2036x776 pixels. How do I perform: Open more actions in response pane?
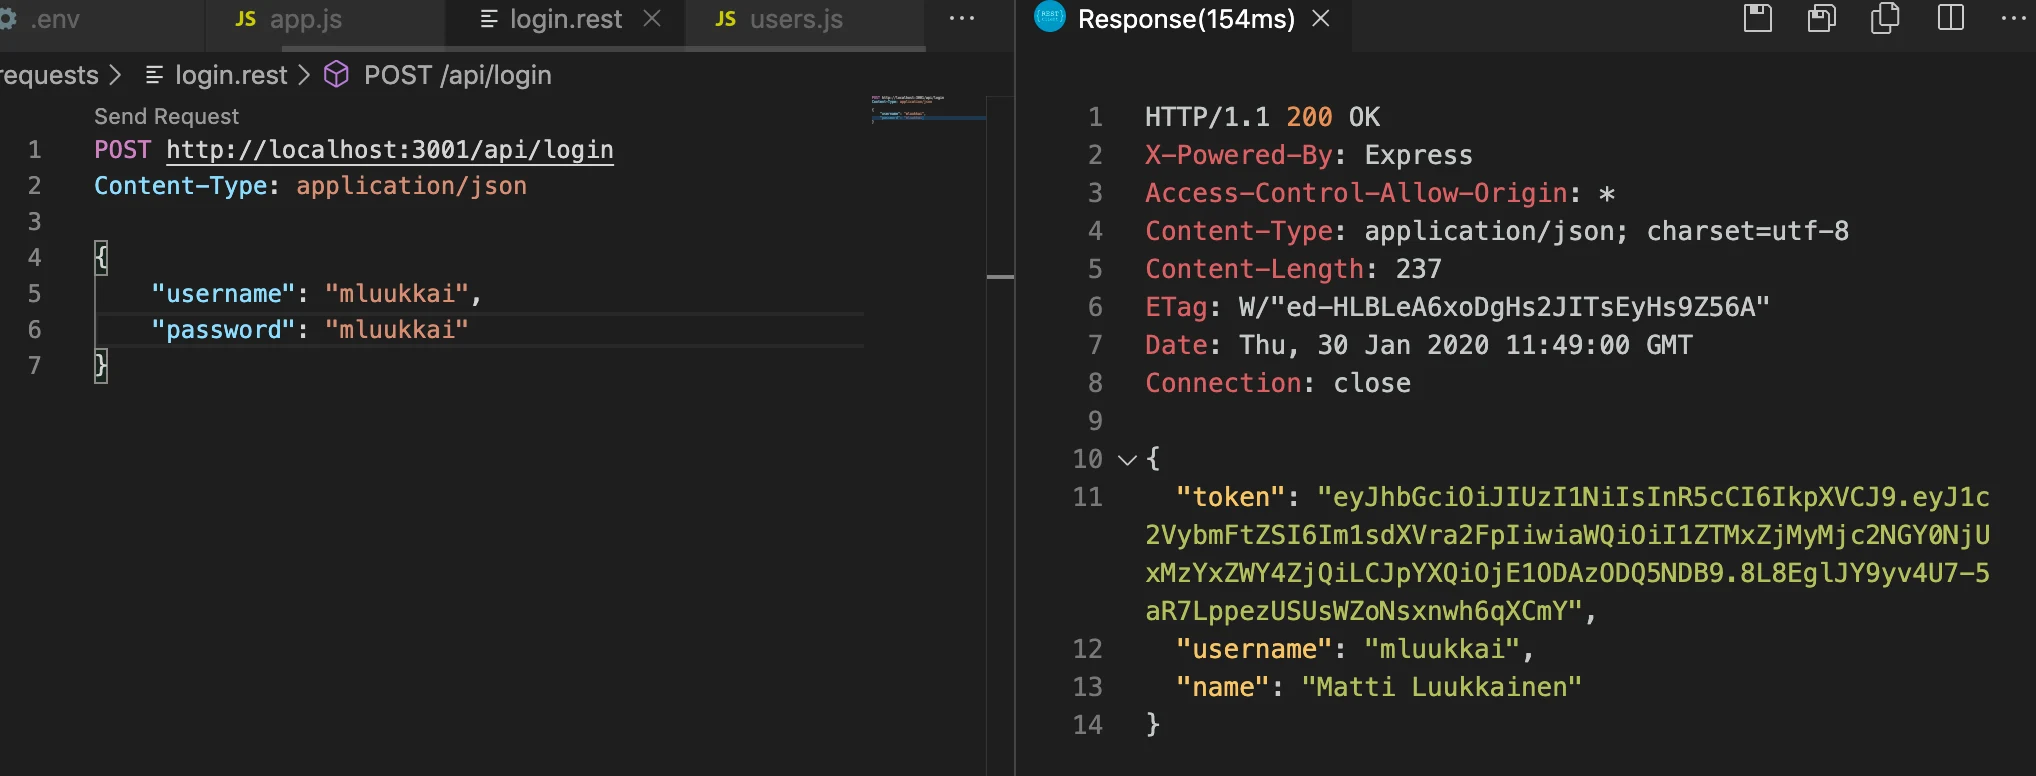click(x=2014, y=18)
